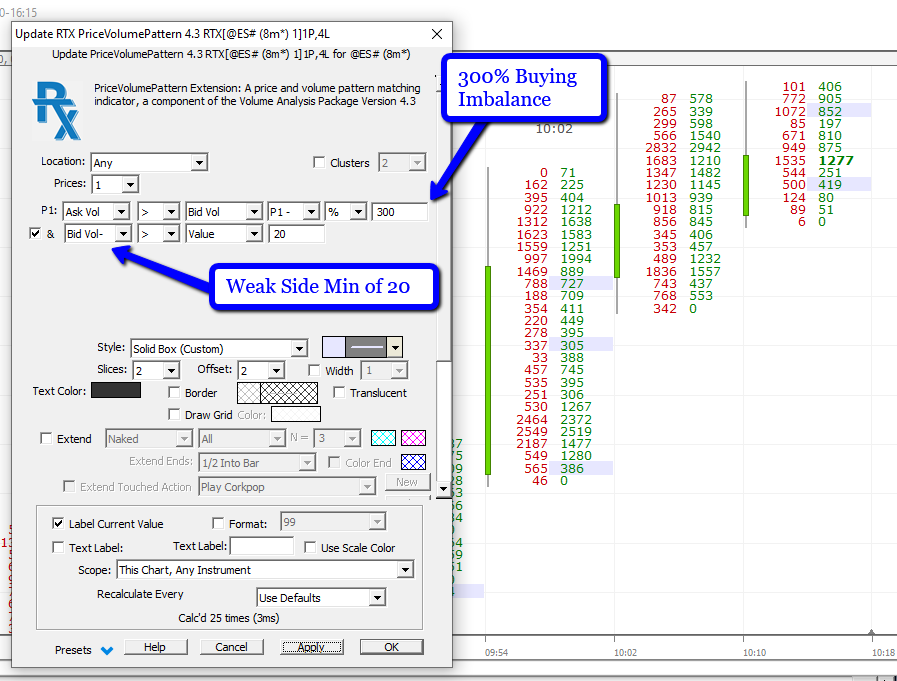Click the dialog scrollbar down arrow

tap(443, 489)
